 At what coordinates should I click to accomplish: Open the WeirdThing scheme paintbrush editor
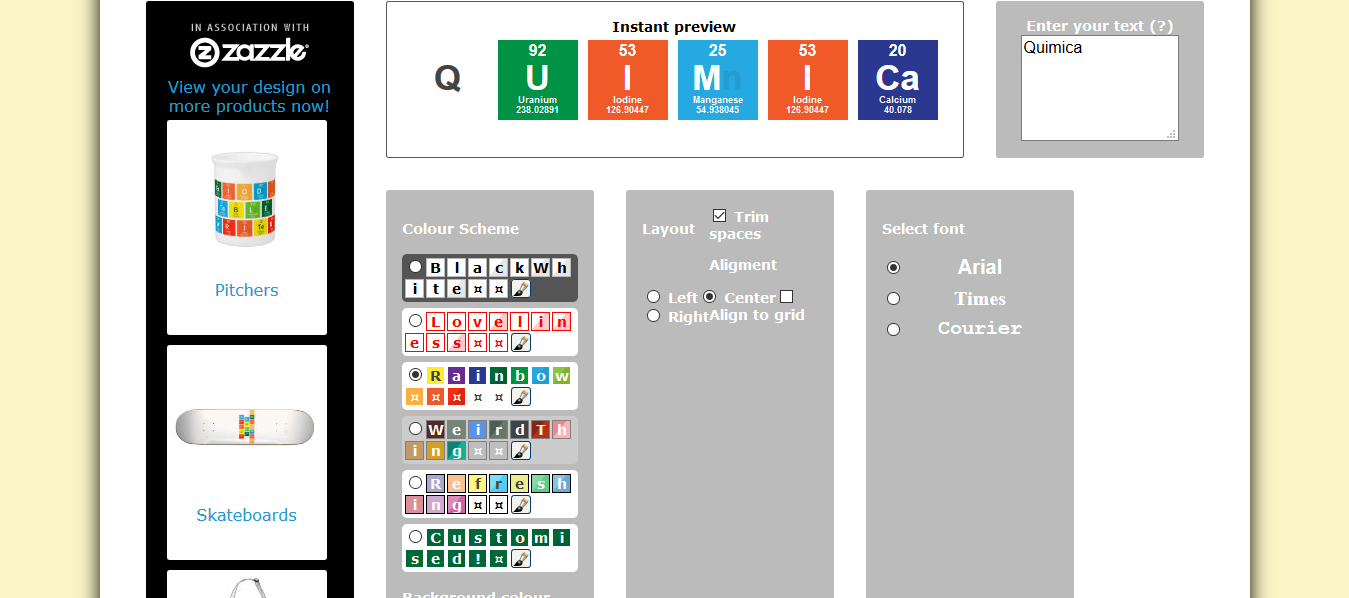(x=520, y=451)
